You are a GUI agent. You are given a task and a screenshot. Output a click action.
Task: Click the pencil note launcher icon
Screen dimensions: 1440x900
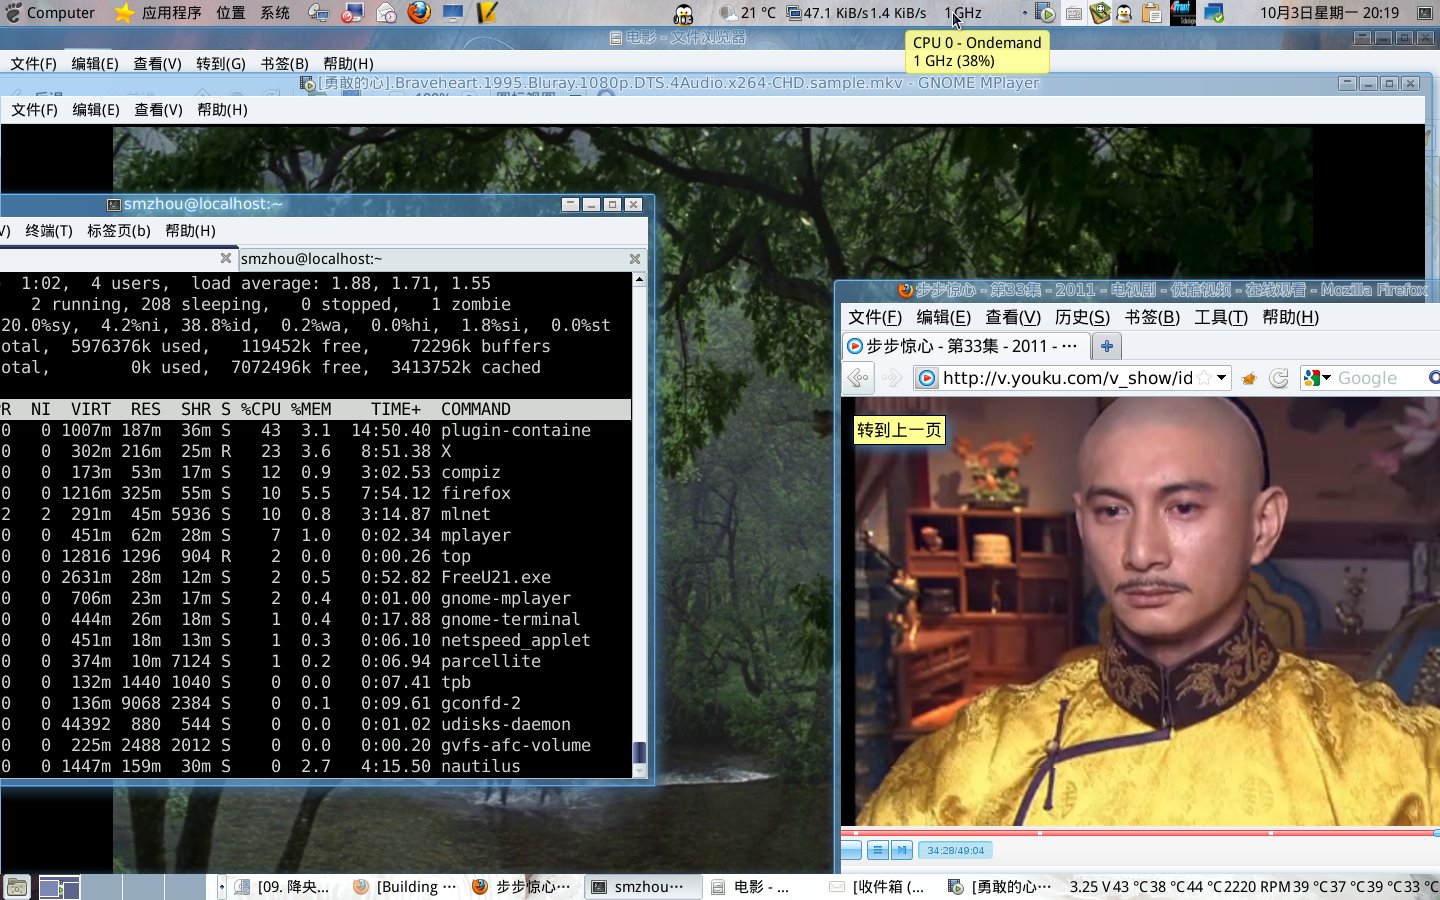pyautogui.click(x=486, y=13)
